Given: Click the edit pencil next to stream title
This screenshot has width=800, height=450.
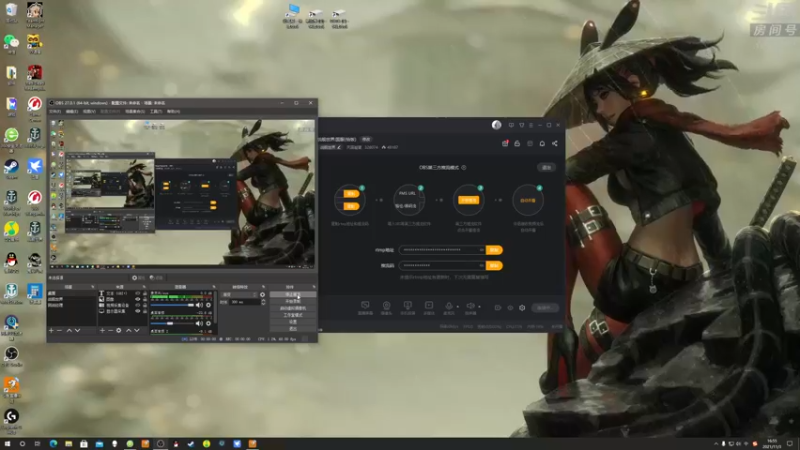Looking at the screenshot, I should coord(339,147).
